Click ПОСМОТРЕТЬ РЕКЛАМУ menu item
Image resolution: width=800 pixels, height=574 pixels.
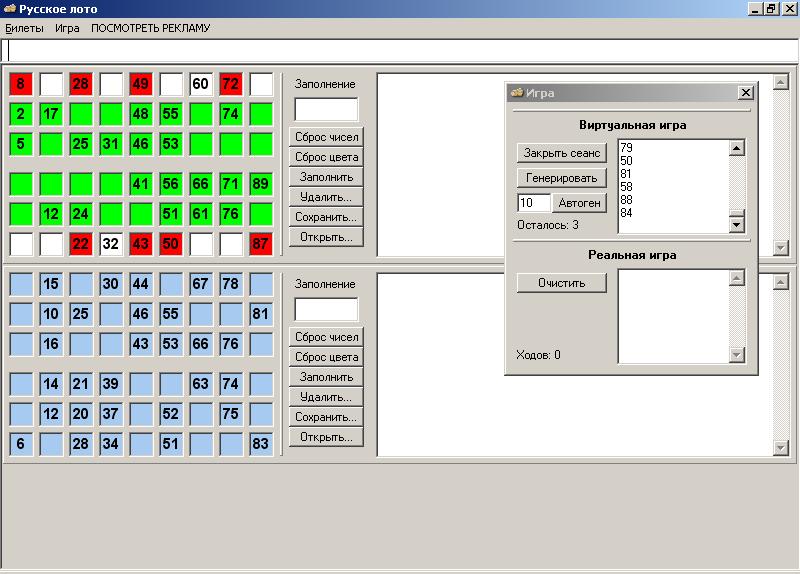[x=150, y=28]
